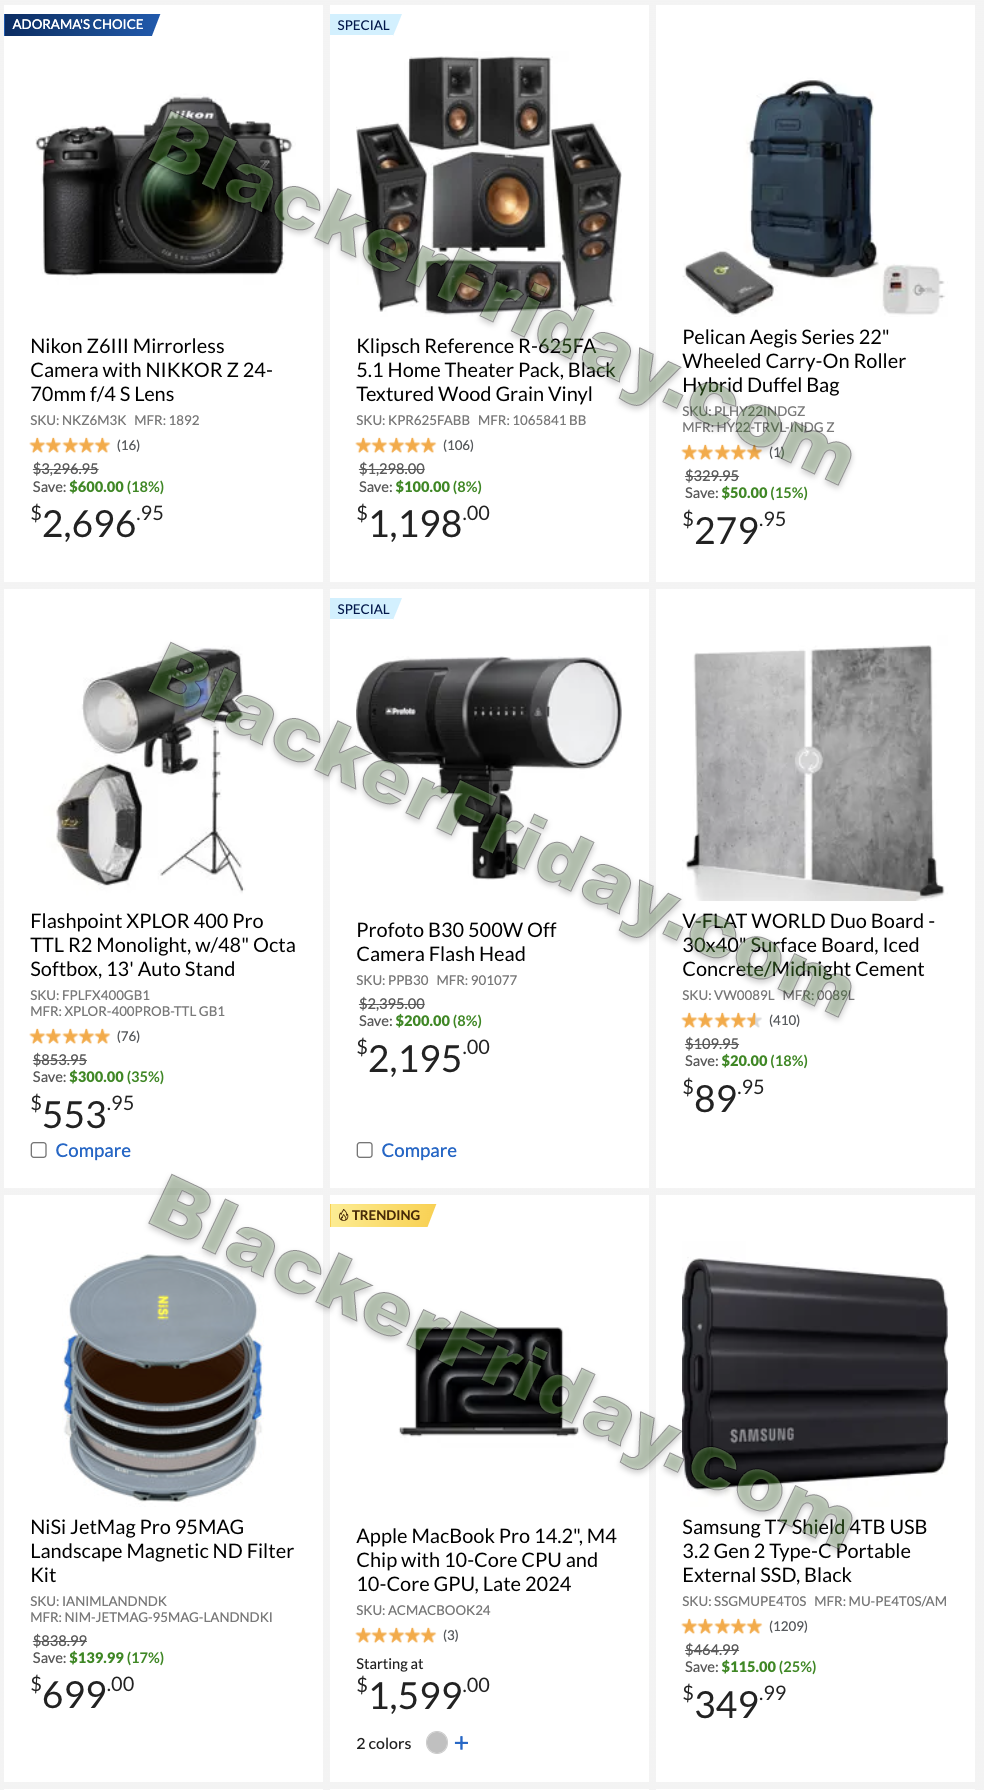Viewport: 984px width, 1790px height.
Task: Open Nikon Z6III Mirrorless Camera title link
Action: (152, 370)
